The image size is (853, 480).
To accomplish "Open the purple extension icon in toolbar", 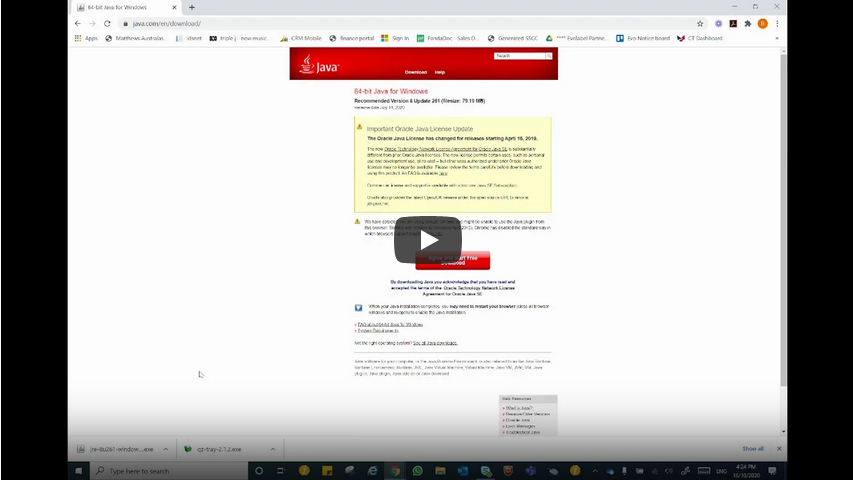I will click(719, 23).
